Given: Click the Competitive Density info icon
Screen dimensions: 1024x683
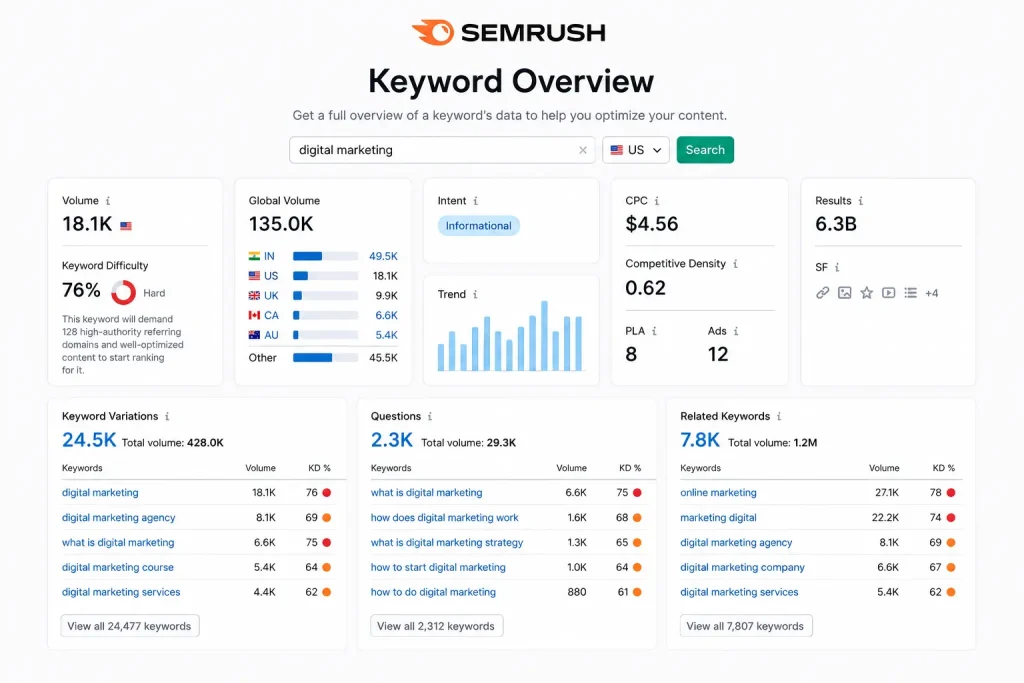Looking at the screenshot, I should 735,264.
